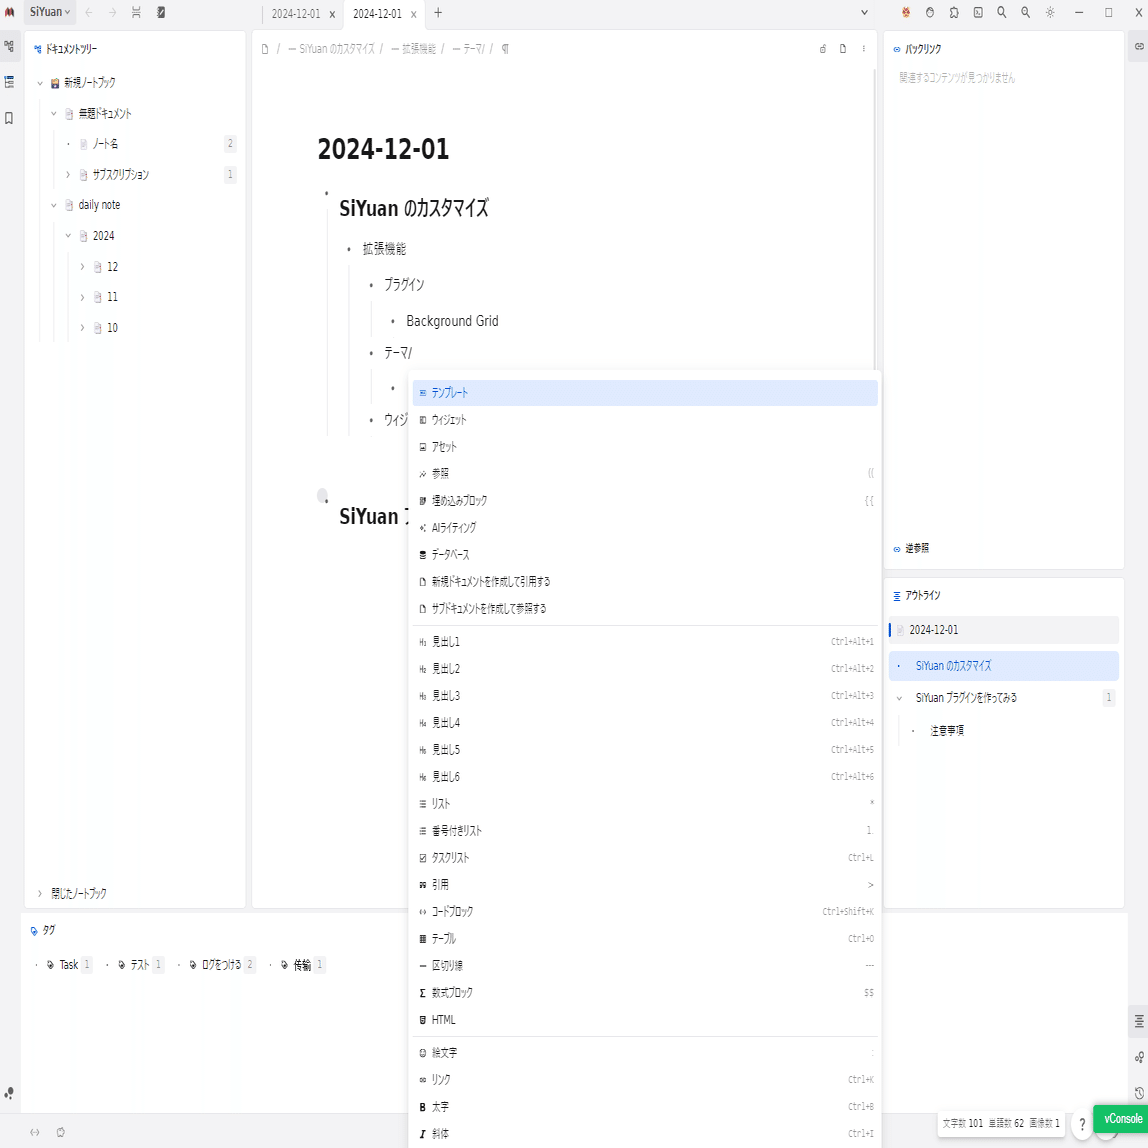Open the outline dock icon in right sidebar
1148x1148 pixels.
point(1139,1021)
